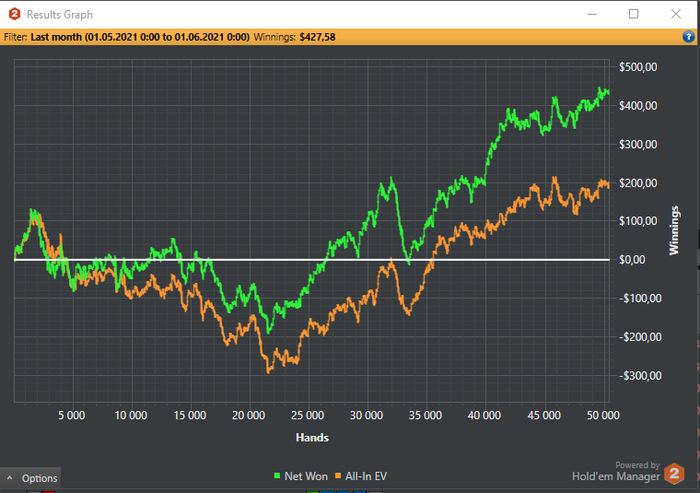Click the $100,00 axis label
Image resolution: width=700 pixels, height=493 pixels.
[x=638, y=221]
